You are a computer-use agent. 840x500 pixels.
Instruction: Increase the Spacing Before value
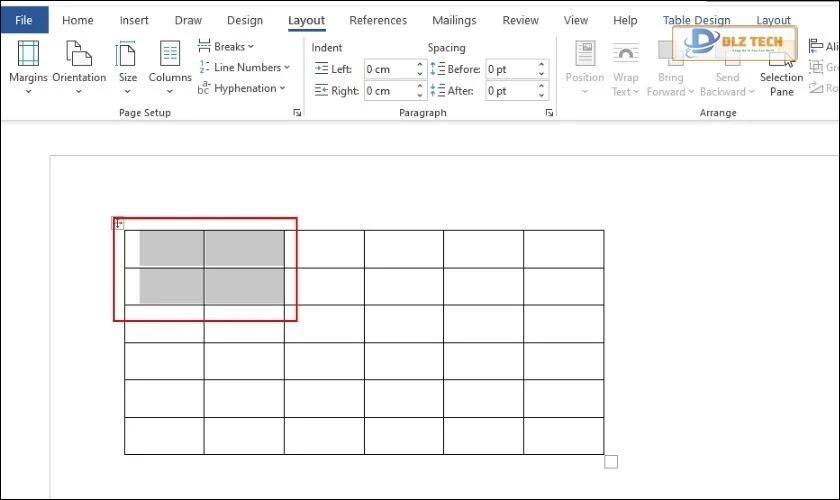point(542,65)
